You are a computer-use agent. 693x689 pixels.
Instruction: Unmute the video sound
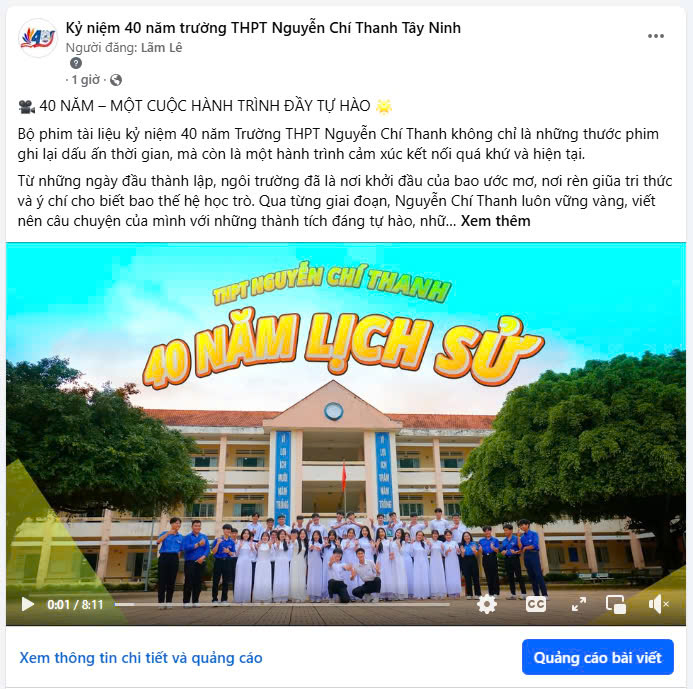coord(658,604)
